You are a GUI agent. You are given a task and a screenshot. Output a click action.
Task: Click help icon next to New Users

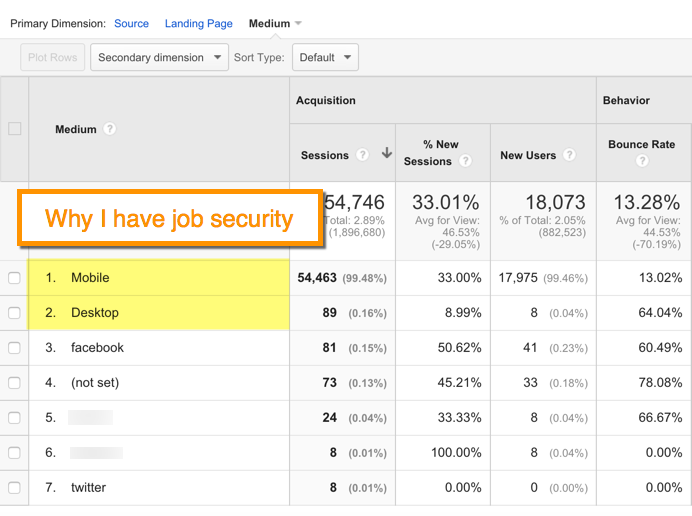569,155
